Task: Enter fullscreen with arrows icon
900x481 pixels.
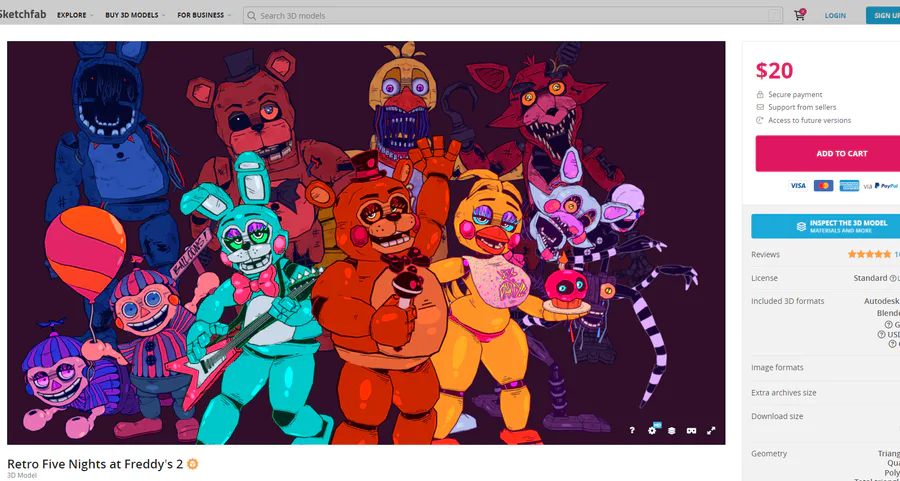Action: (x=711, y=430)
